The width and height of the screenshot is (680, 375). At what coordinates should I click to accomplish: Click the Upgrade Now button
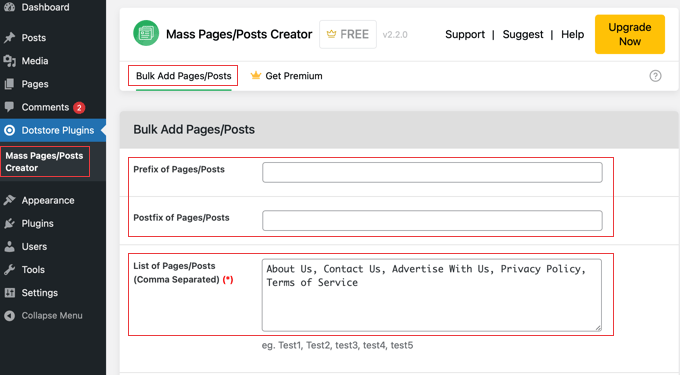pos(630,34)
